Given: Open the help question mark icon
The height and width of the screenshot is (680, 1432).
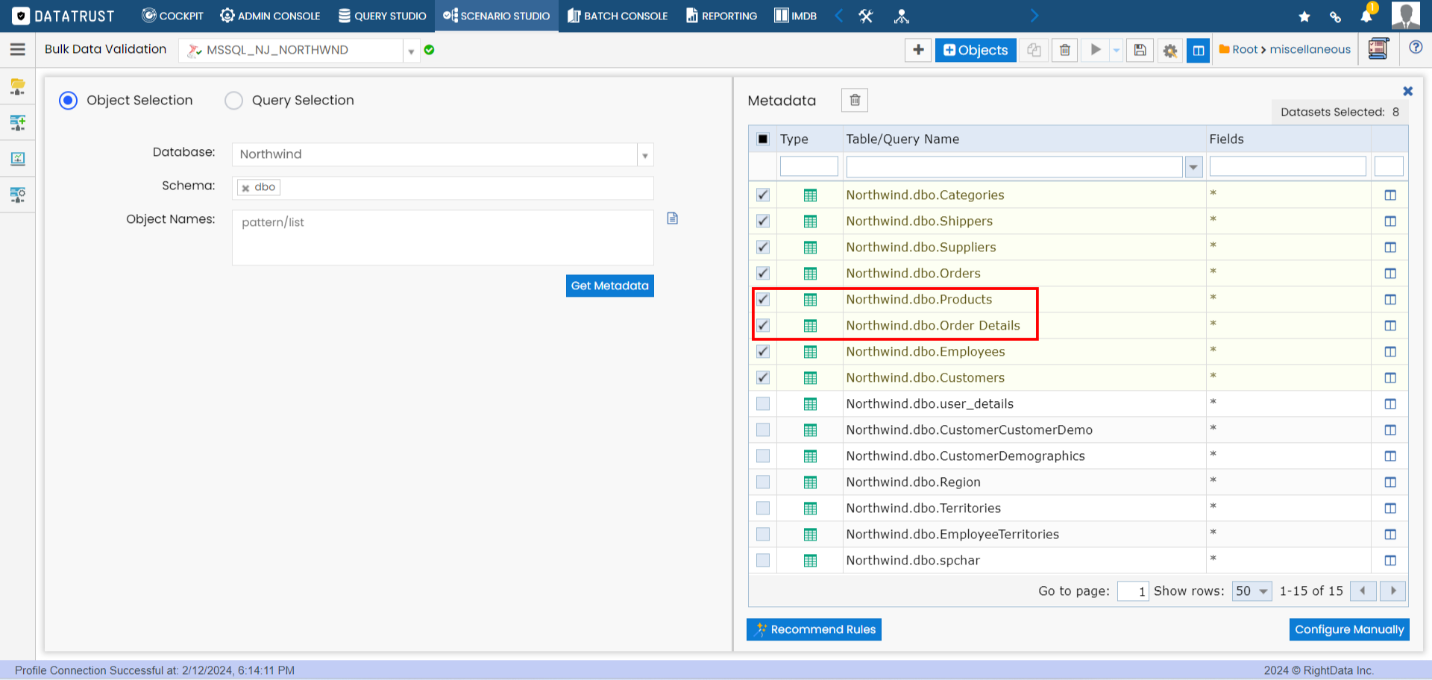Looking at the screenshot, I should [1415, 47].
